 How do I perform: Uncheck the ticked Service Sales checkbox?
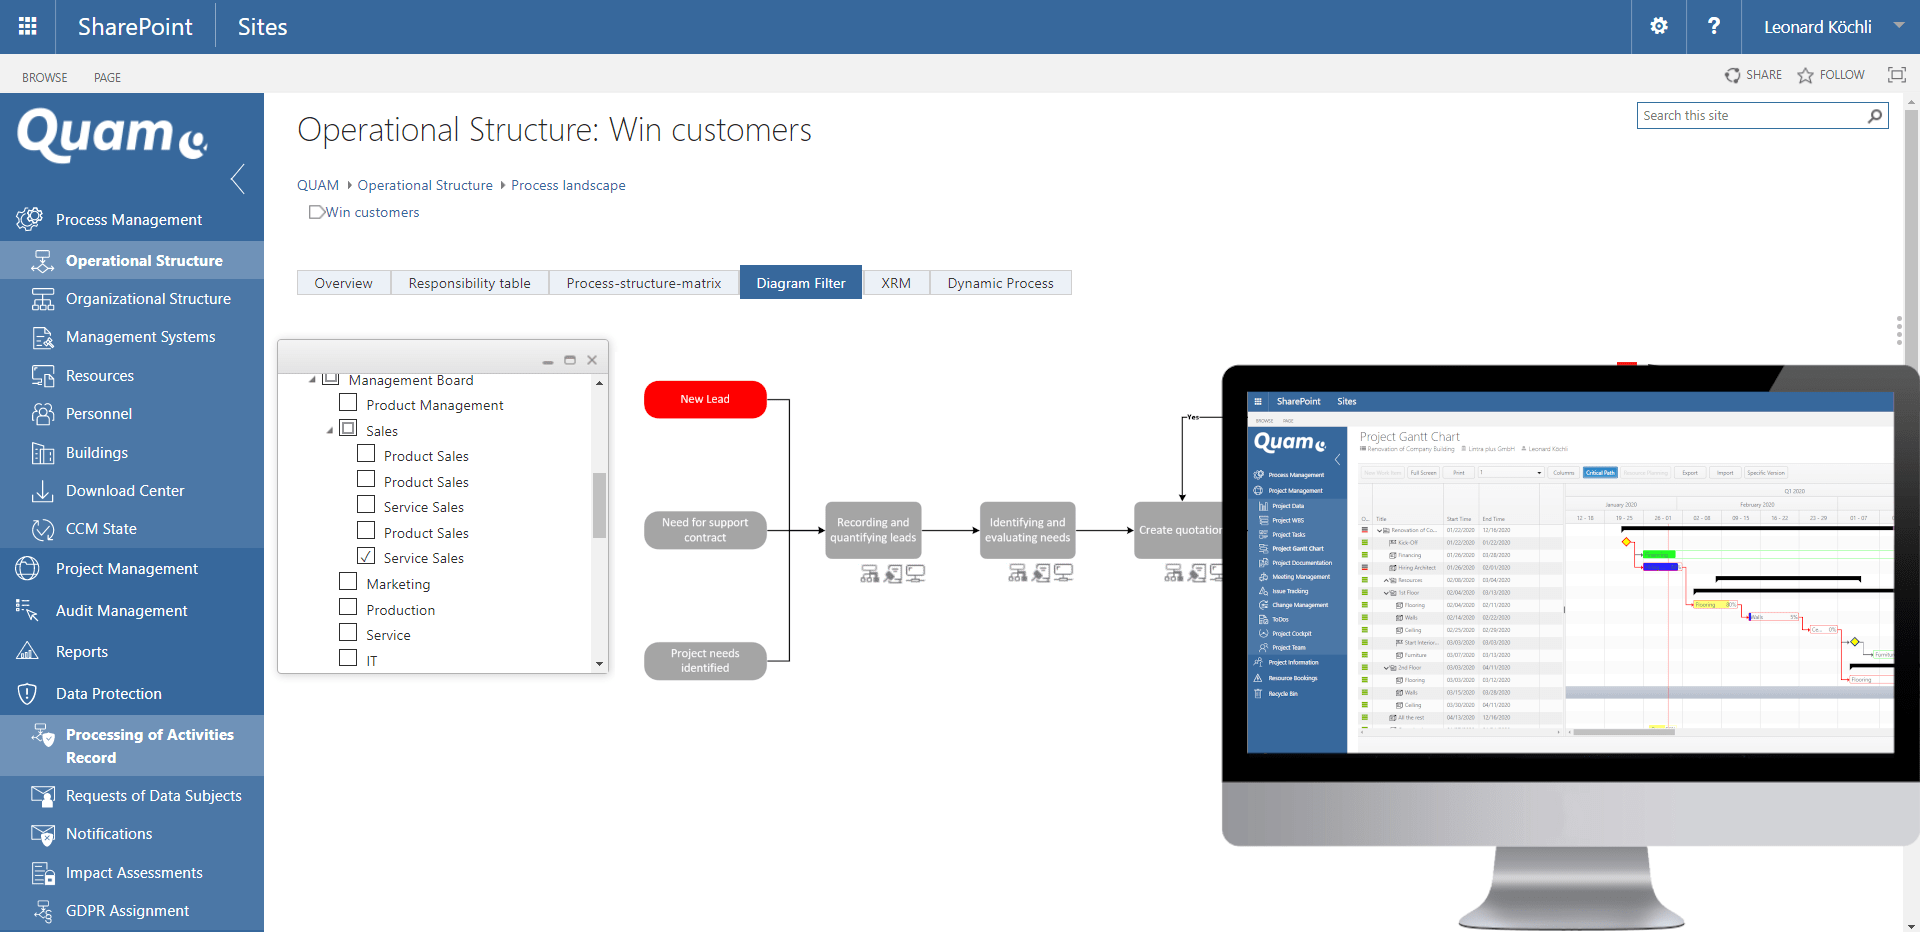pyautogui.click(x=366, y=556)
